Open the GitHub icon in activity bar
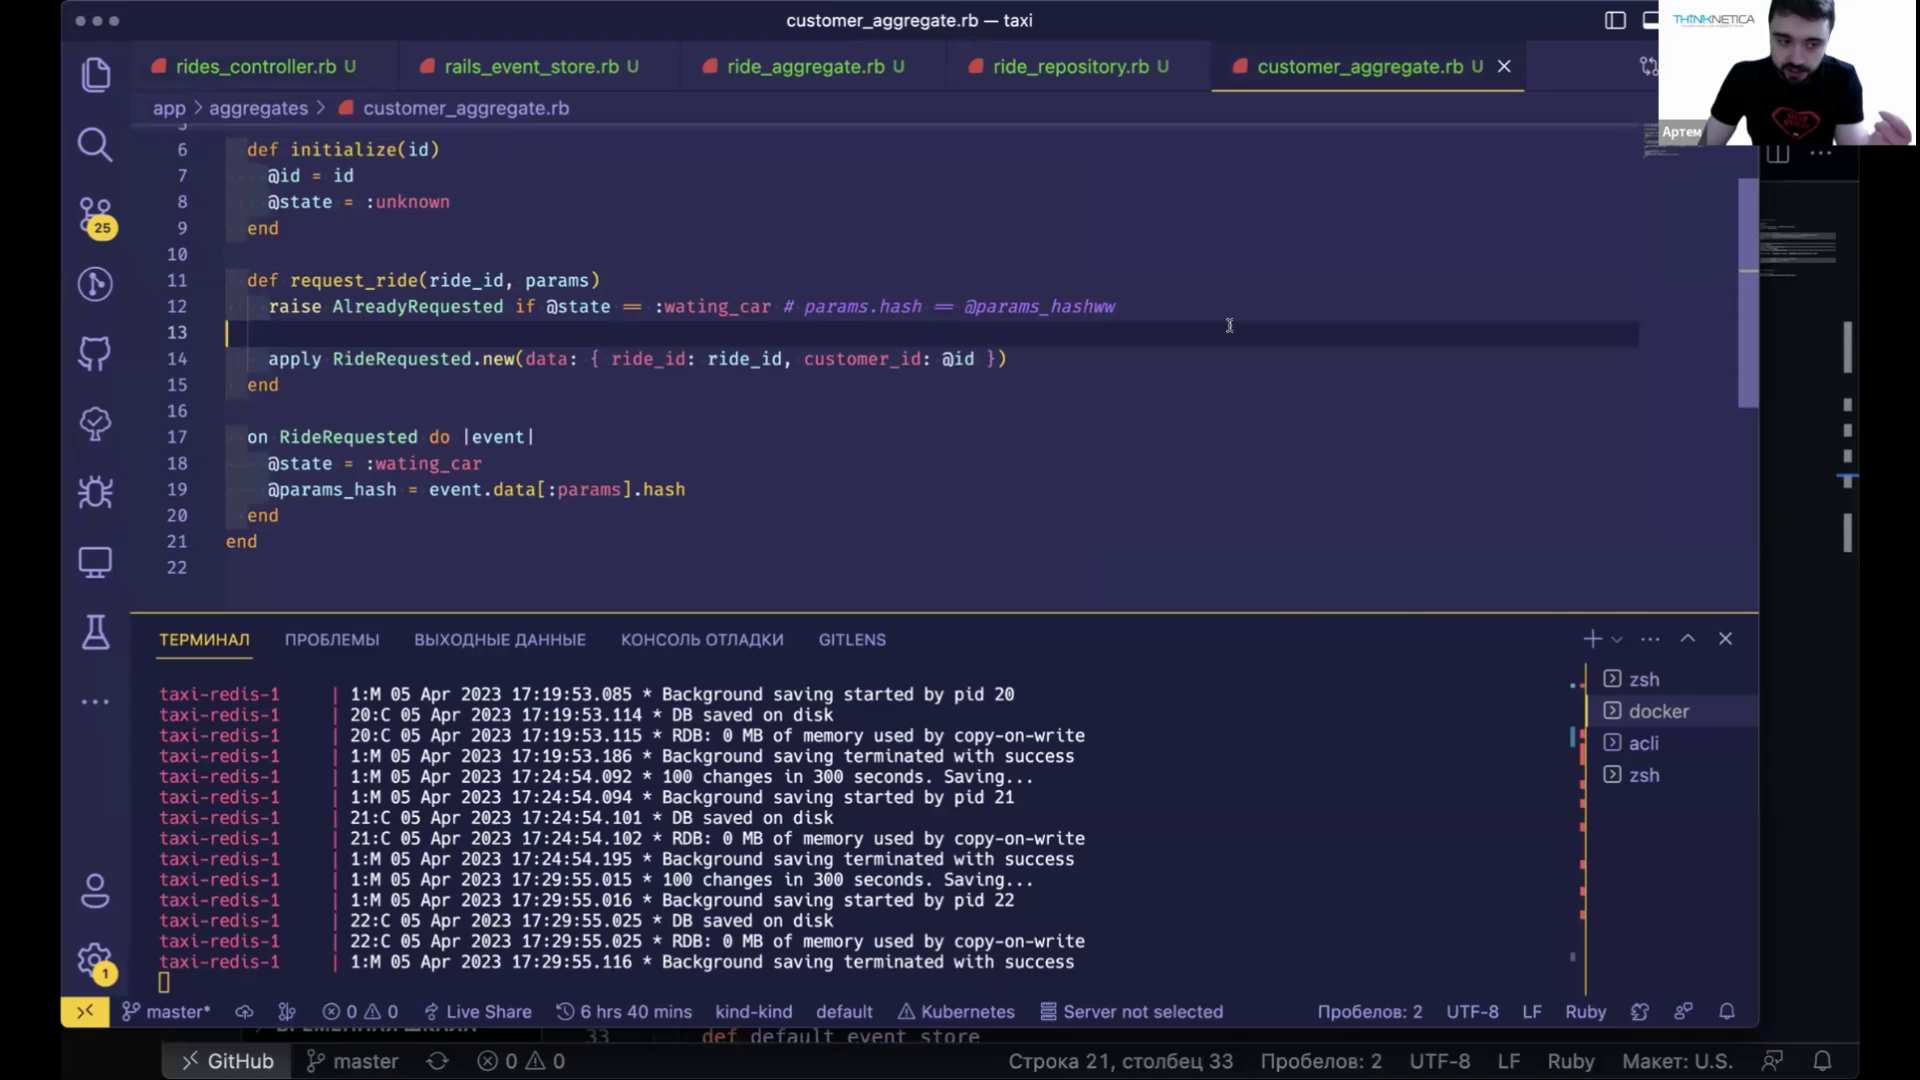 95,353
